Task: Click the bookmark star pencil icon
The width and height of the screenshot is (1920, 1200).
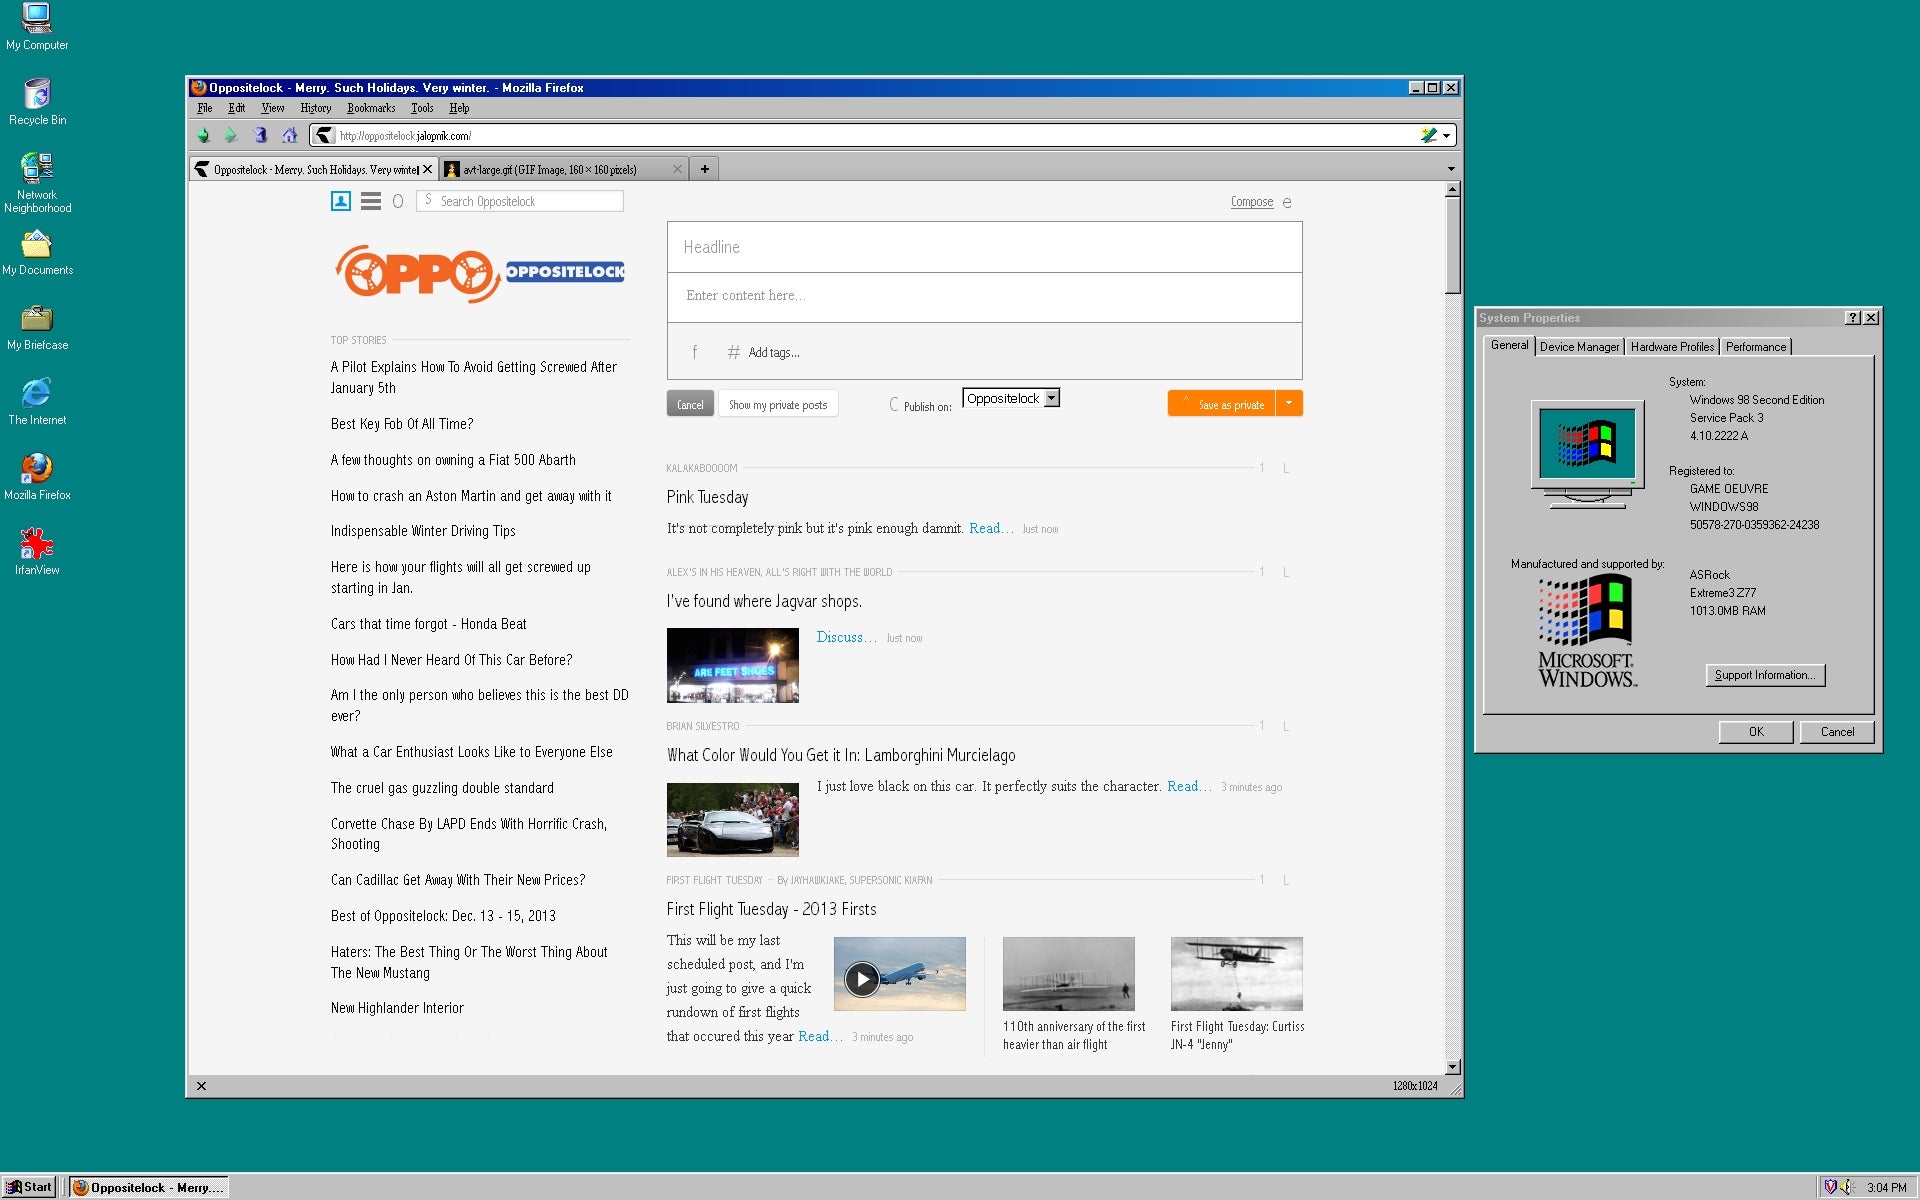Action: tap(1429, 135)
